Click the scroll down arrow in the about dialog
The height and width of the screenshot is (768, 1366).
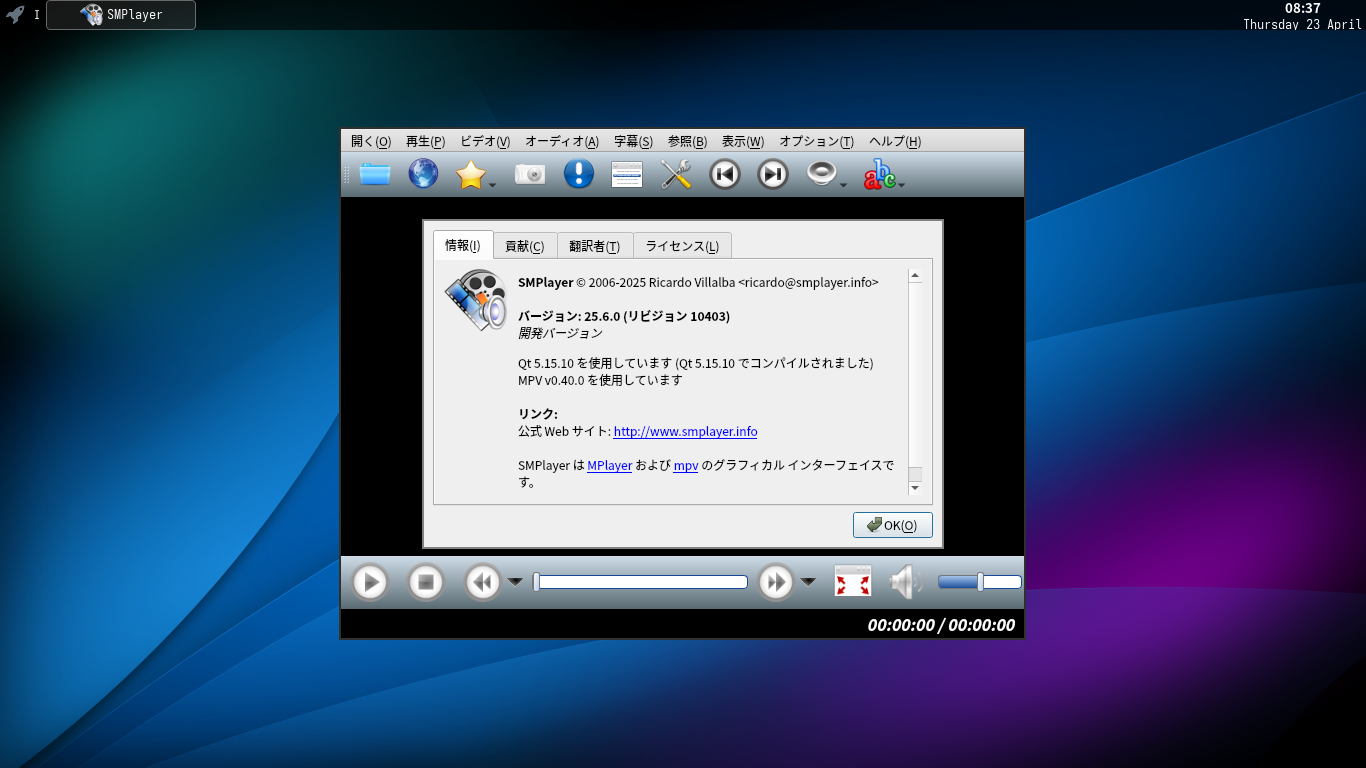[914, 488]
